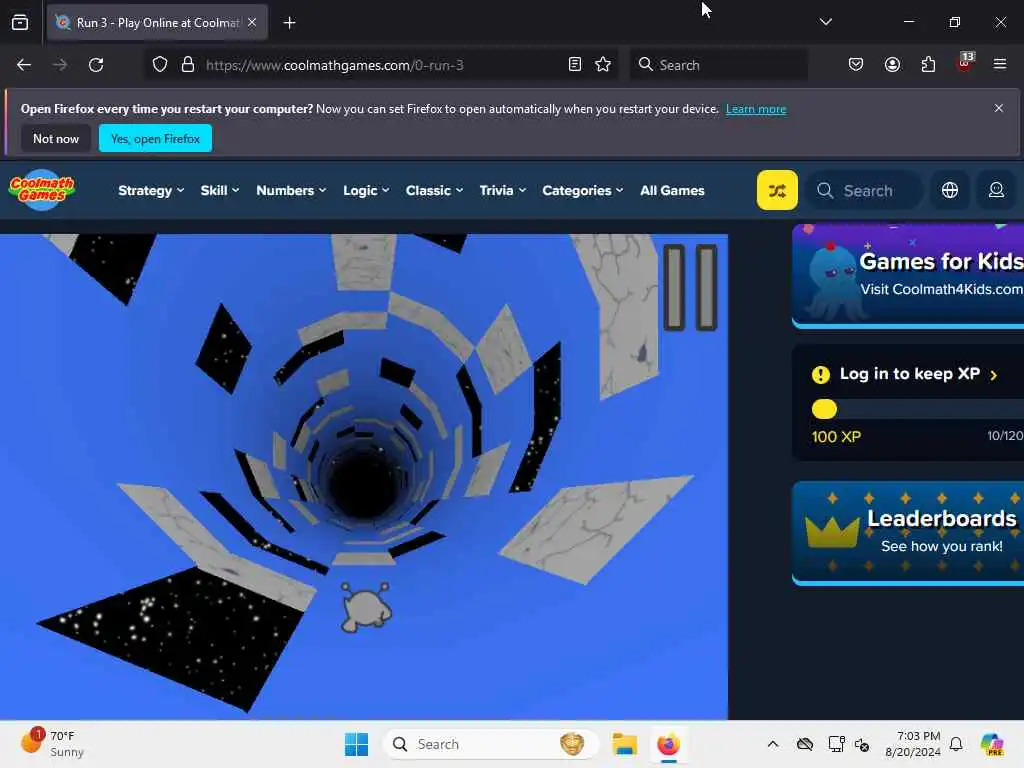Open the Firefox account icon
1024x768 pixels.
tap(892, 65)
